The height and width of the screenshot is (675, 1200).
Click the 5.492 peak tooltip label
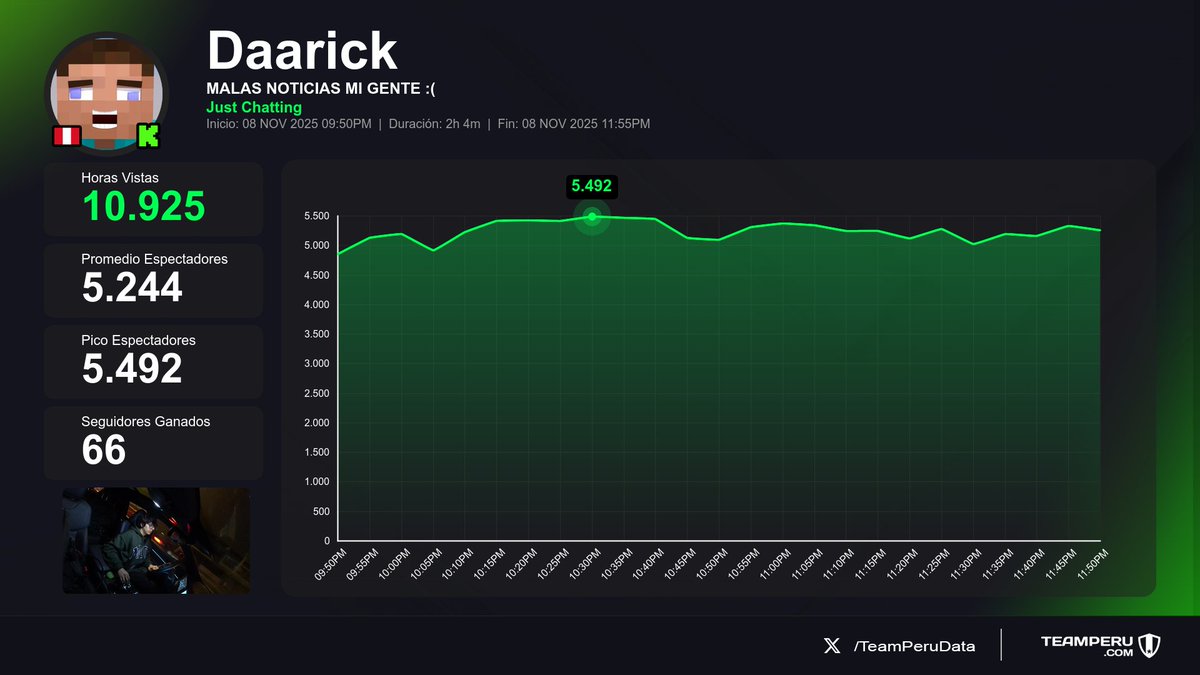pos(591,185)
